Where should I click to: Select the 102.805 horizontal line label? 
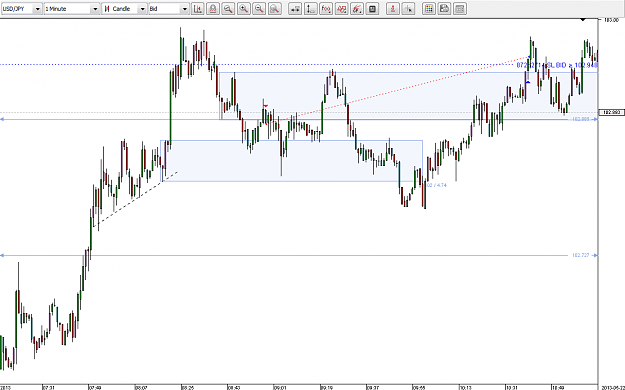click(x=580, y=119)
